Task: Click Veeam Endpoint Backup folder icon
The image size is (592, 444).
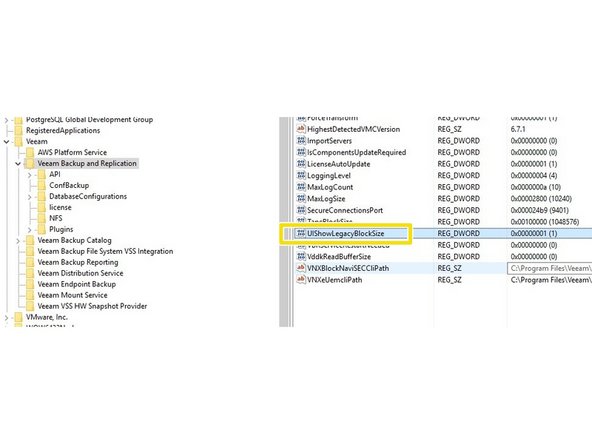Action: coord(30,284)
